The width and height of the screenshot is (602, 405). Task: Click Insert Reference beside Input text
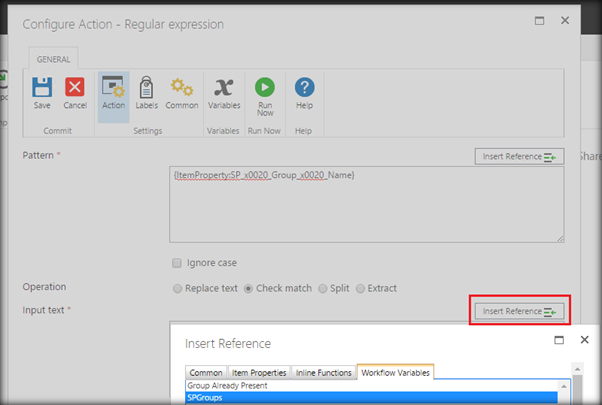[x=519, y=311]
